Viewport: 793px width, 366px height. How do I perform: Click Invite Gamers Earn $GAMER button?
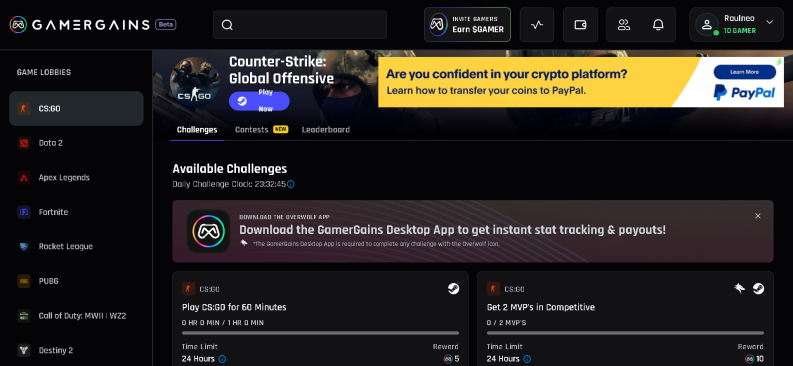[467, 24]
